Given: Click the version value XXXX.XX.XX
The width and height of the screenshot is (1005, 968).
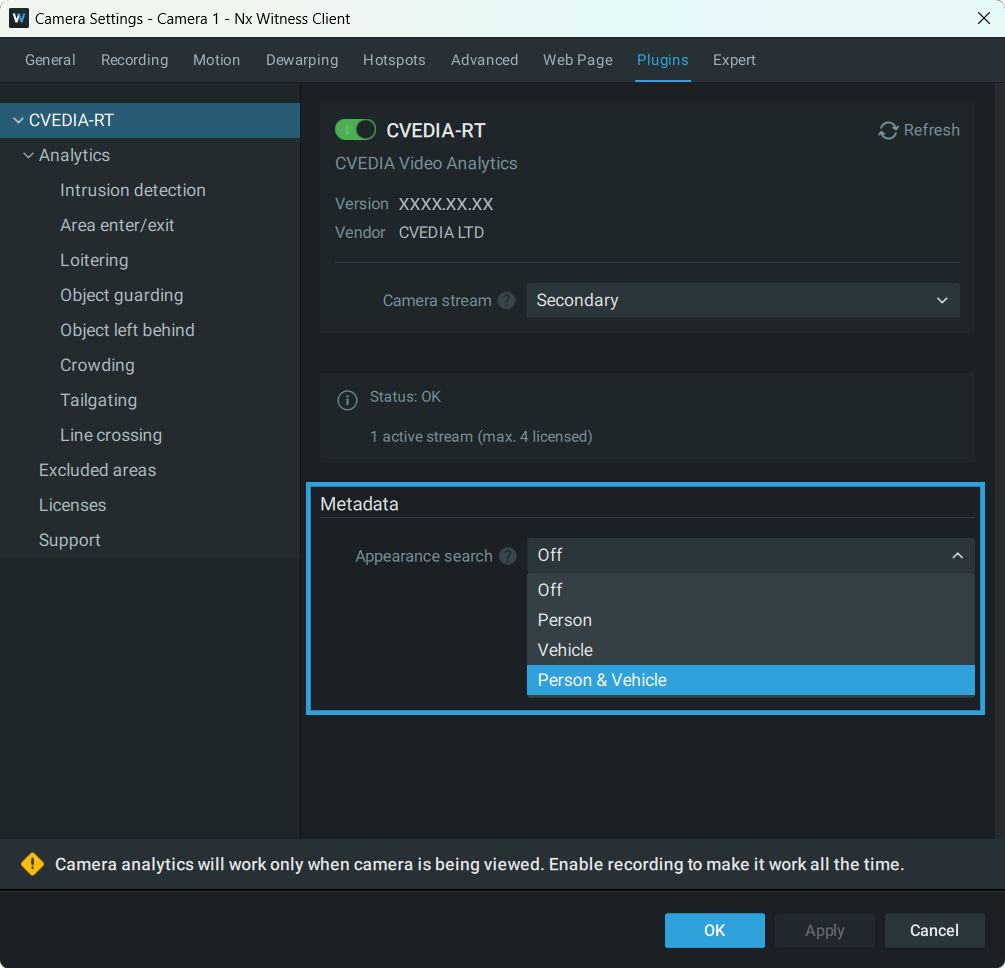Looking at the screenshot, I should coord(446,204).
